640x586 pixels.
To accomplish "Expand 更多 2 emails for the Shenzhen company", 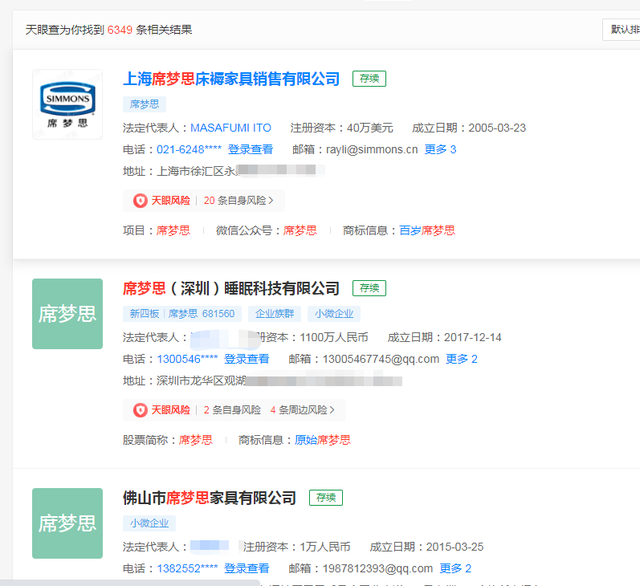I will coord(461,359).
